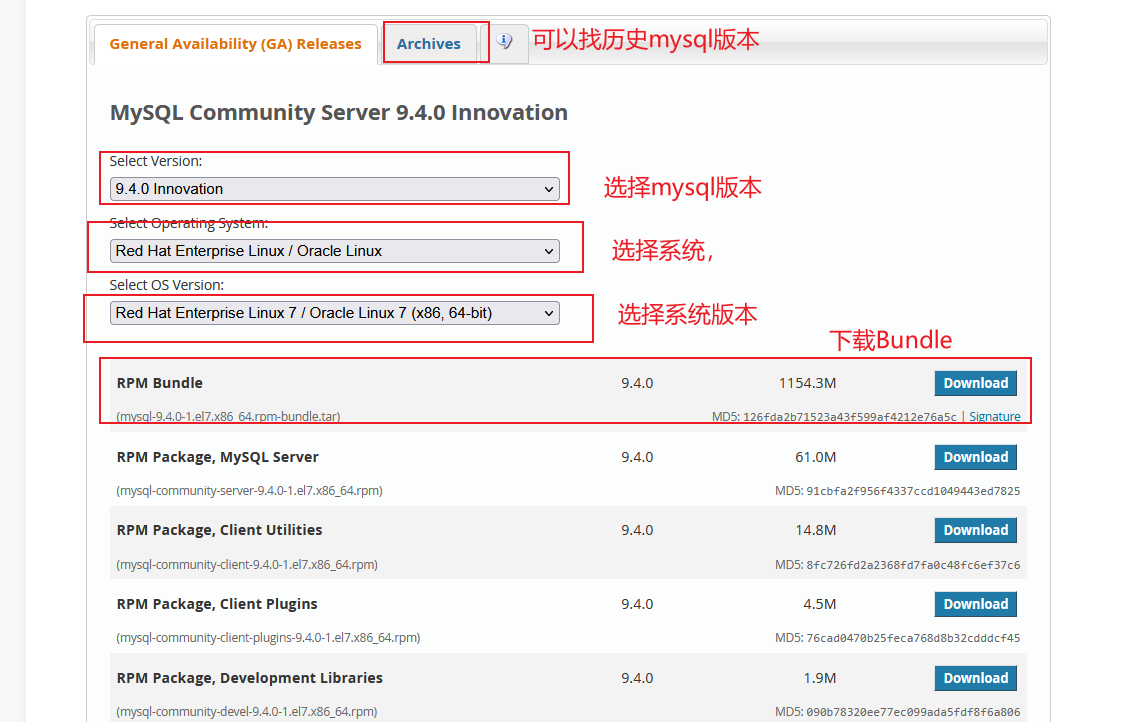Select General Availability (GA) Releases tab
Viewport: 1124px width, 722px height.
point(235,44)
